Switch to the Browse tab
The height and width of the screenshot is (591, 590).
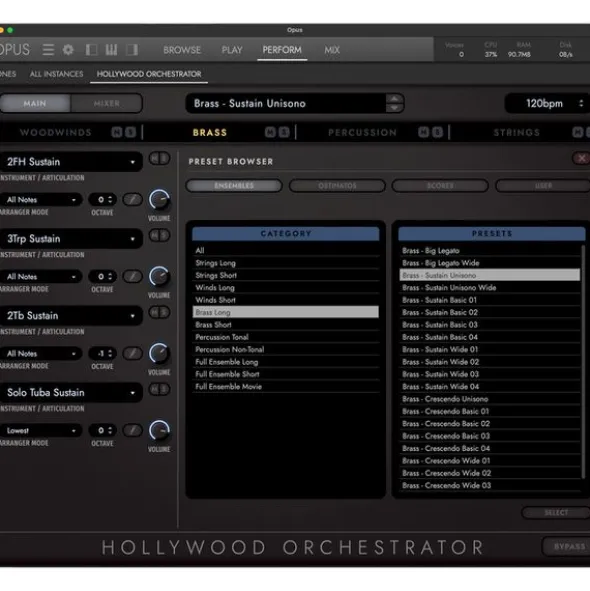click(x=182, y=50)
